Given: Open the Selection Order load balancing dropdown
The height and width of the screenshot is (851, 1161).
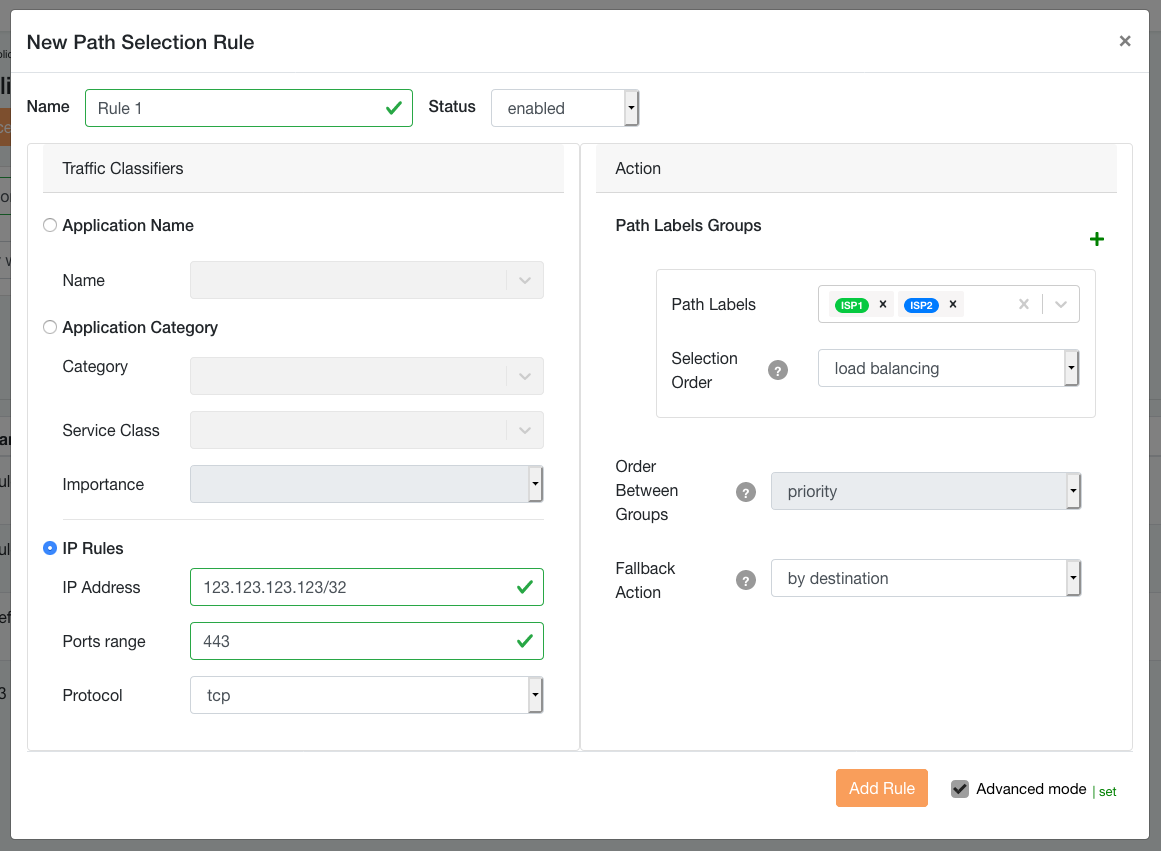Looking at the screenshot, I should pyautogui.click(x=947, y=368).
